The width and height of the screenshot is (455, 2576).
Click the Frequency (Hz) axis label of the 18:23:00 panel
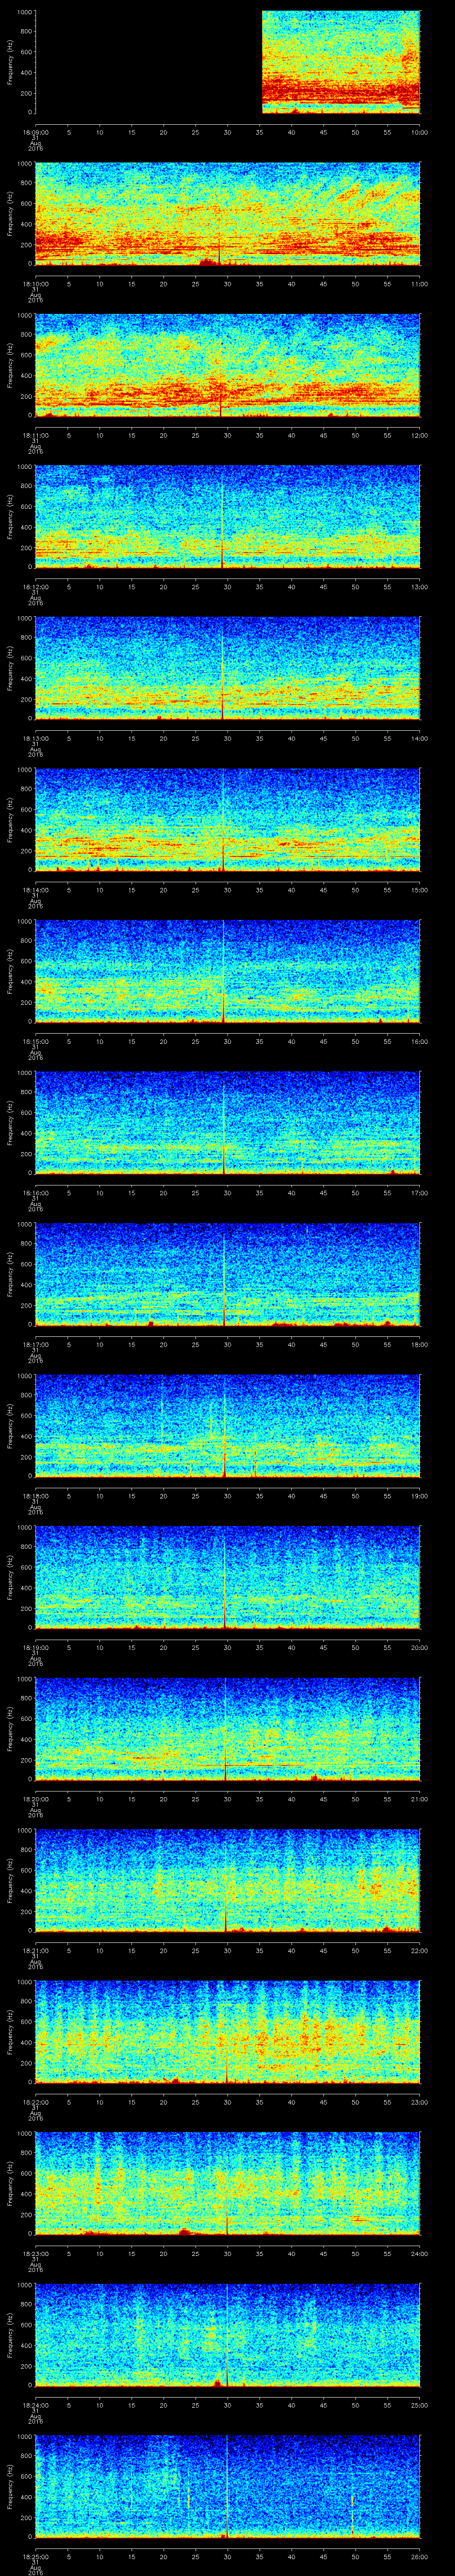(10, 2183)
